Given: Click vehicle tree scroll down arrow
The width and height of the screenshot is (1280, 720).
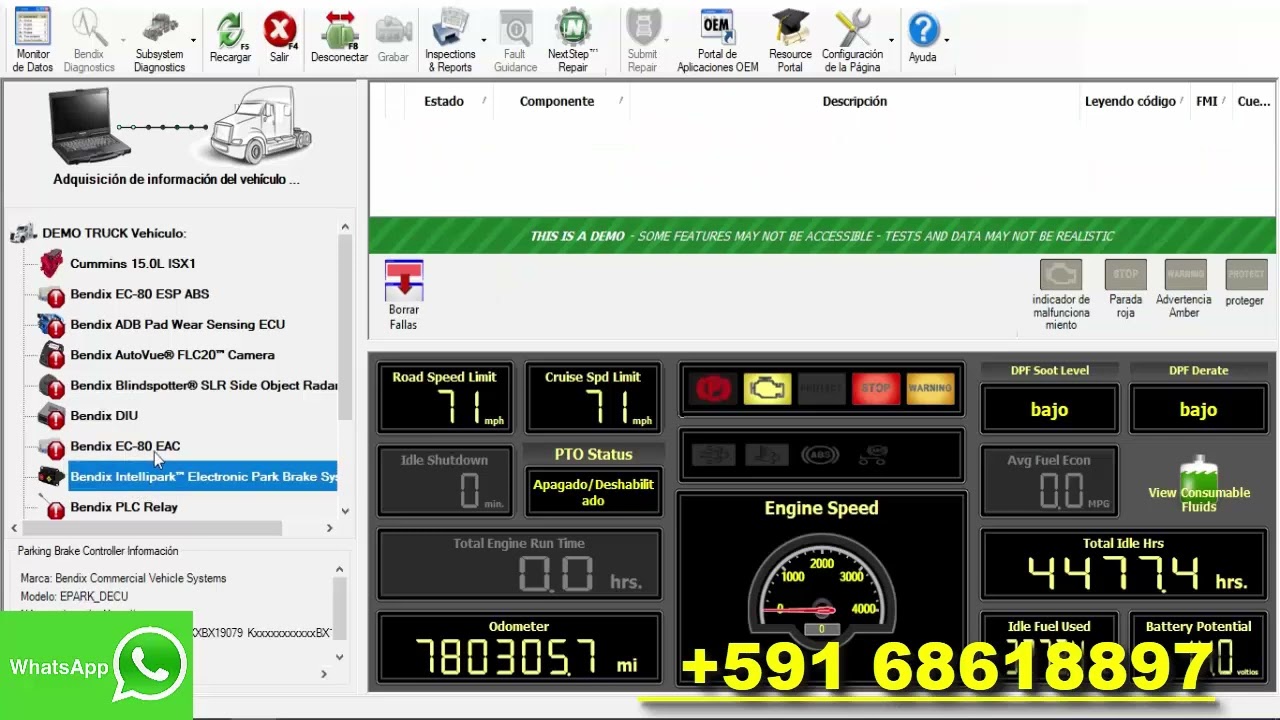Looking at the screenshot, I should 345,511.
